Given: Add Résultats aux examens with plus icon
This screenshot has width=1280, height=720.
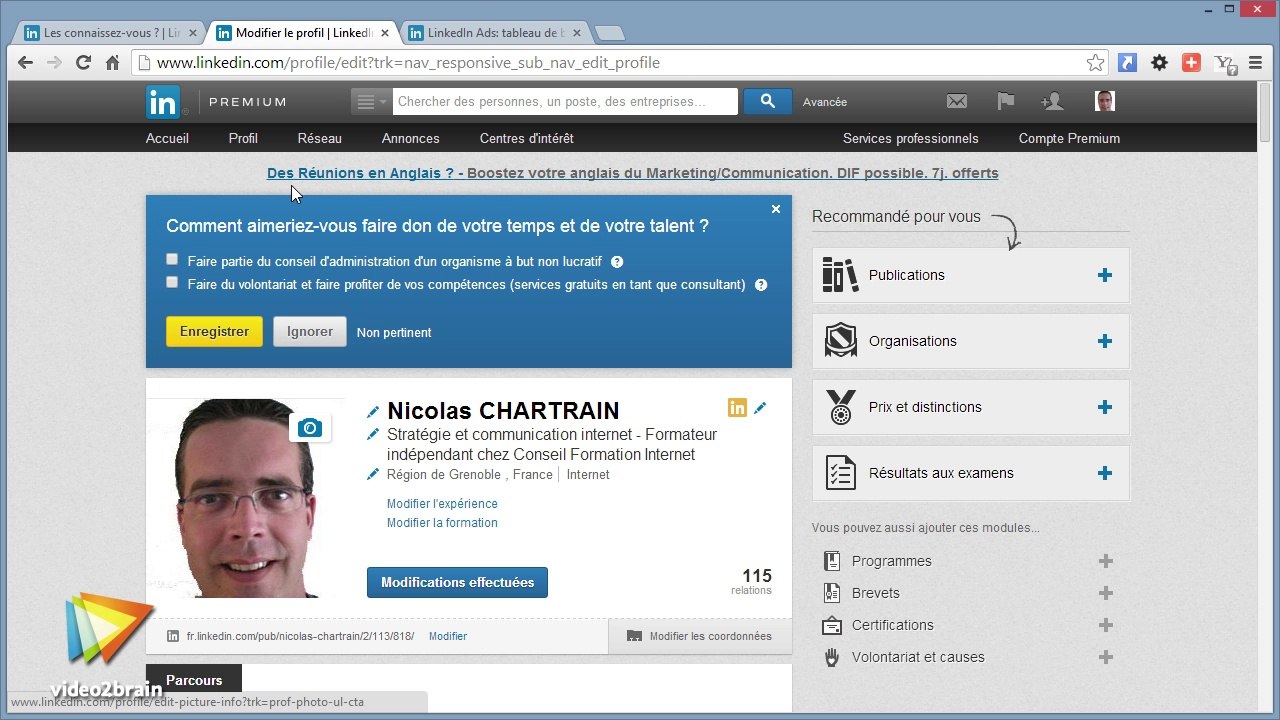Looking at the screenshot, I should pyautogui.click(x=1104, y=473).
